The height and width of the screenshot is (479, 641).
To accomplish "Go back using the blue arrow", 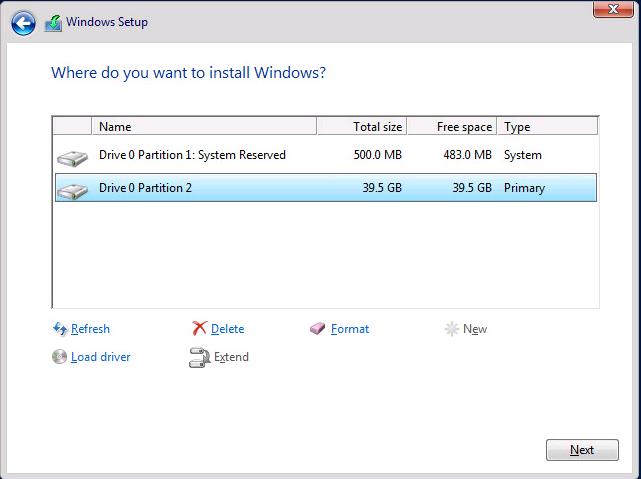I will (x=23, y=23).
